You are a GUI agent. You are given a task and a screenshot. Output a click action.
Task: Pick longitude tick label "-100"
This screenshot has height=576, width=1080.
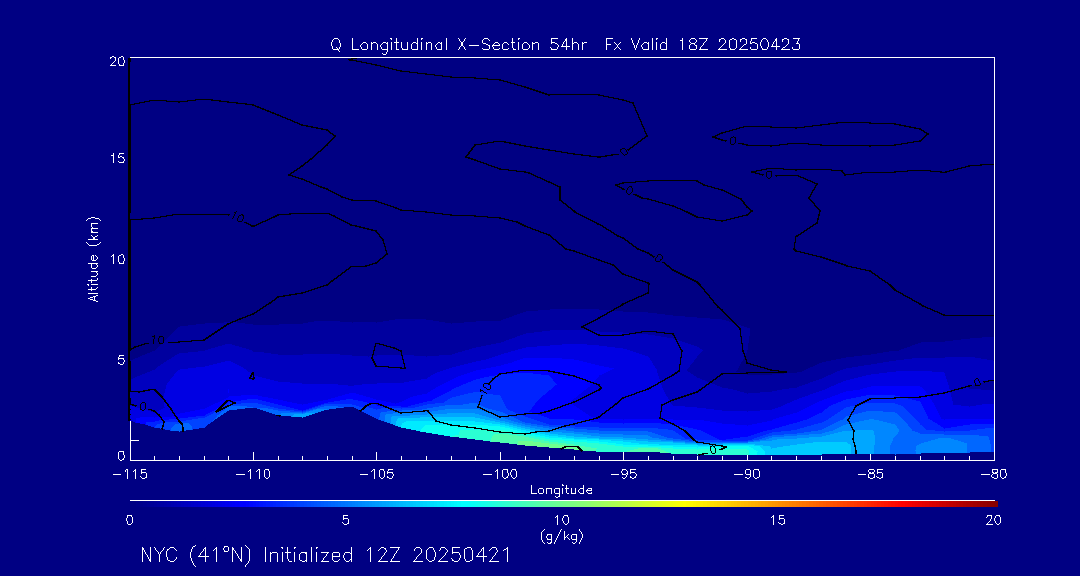(x=500, y=474)
